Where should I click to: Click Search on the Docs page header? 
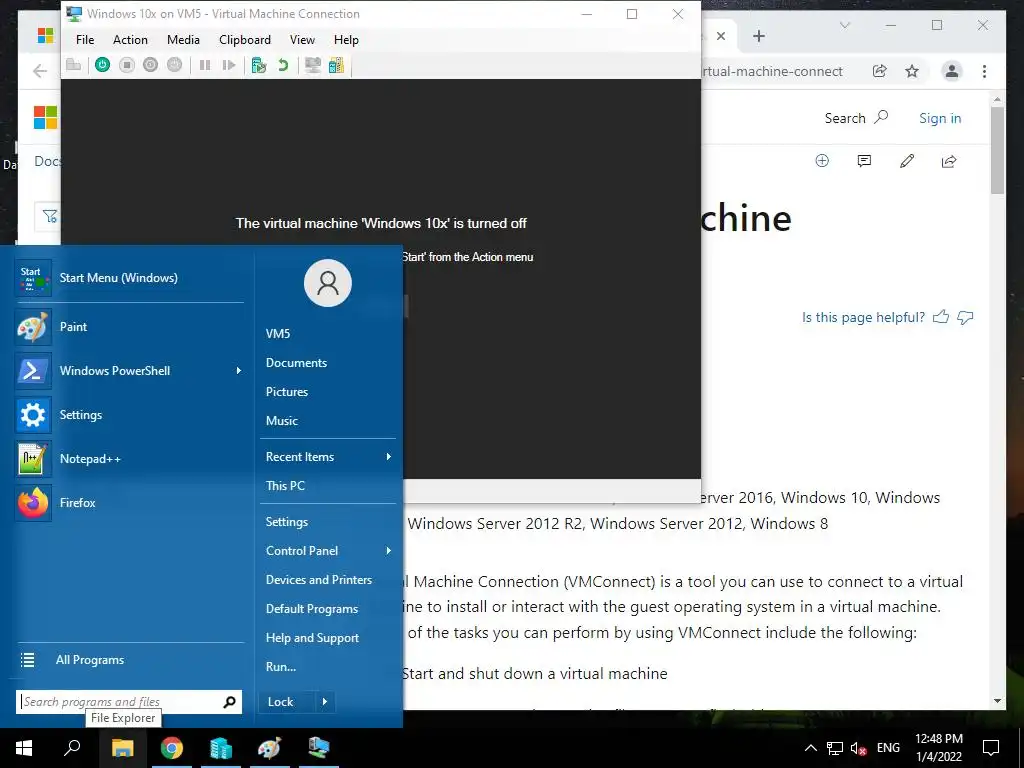coord(856,118)
